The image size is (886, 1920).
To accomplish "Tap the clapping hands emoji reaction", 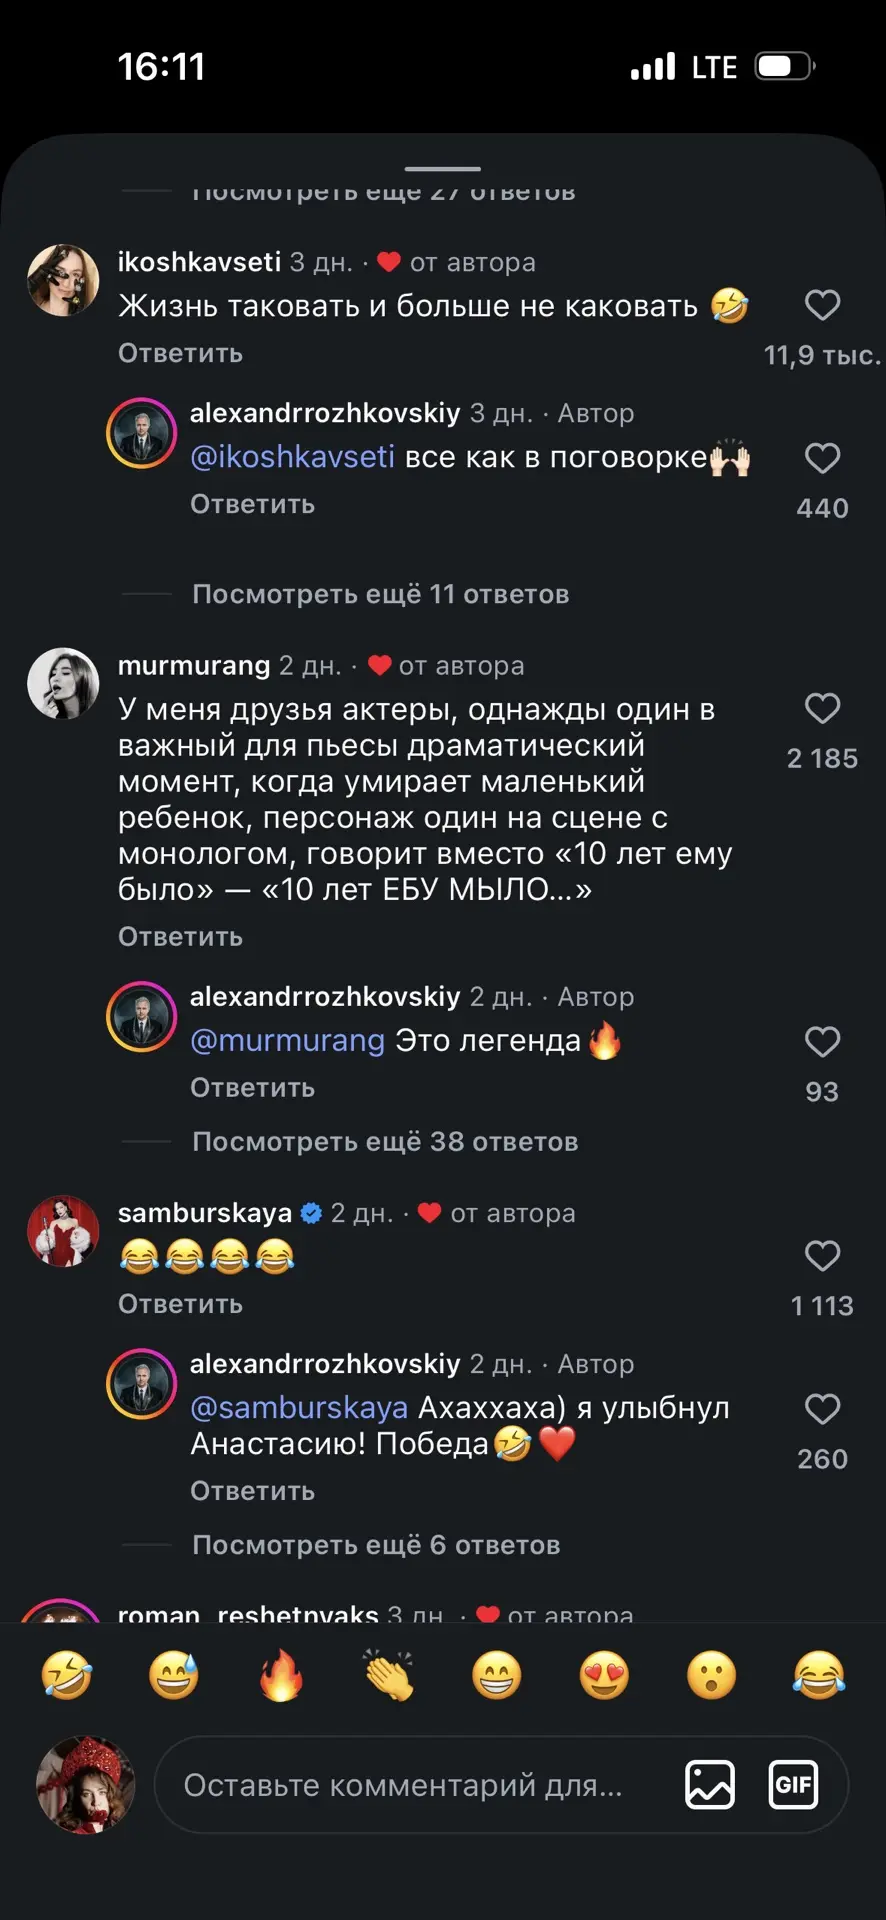I will [x=389, y=1675].
